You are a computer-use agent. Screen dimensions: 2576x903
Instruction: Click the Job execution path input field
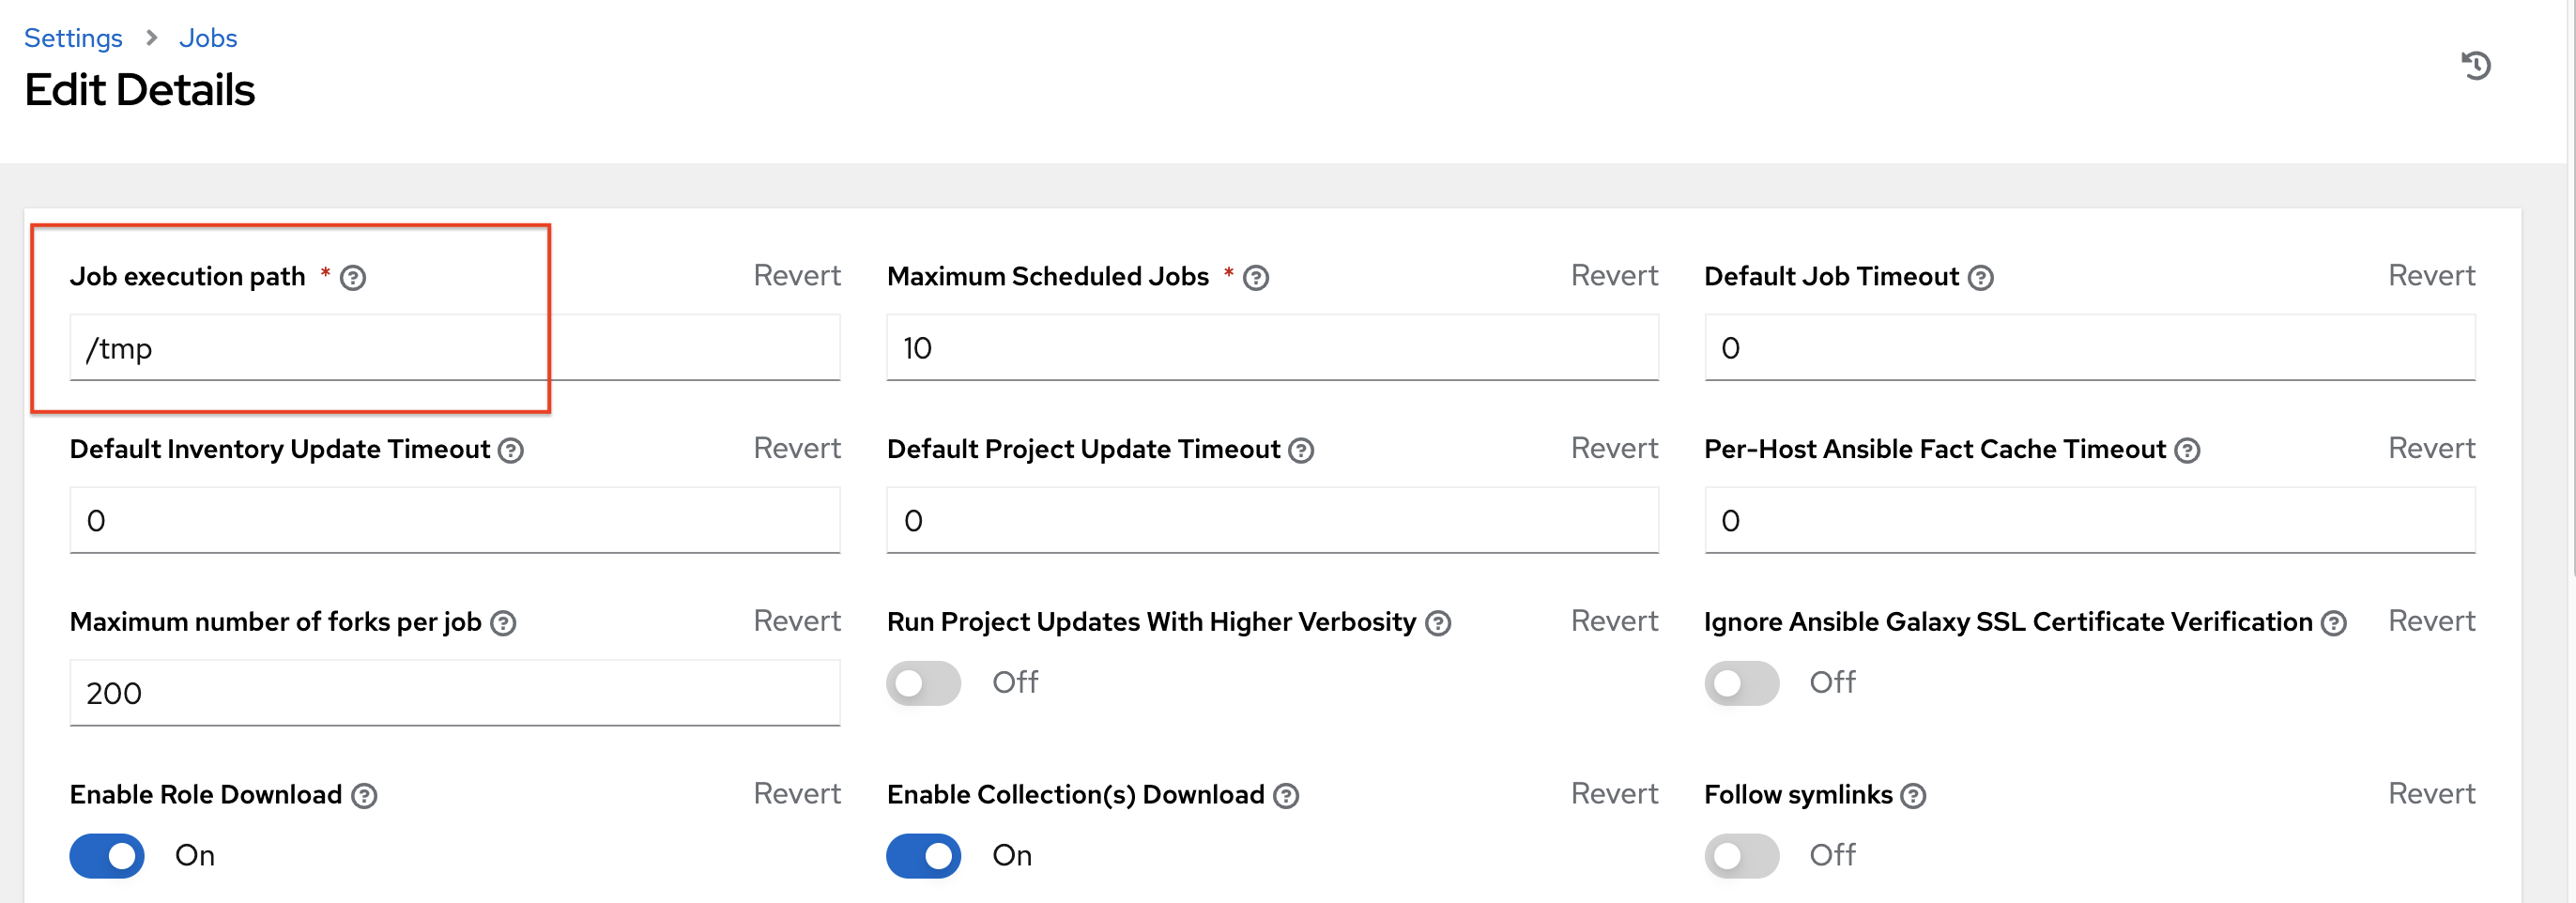[x=455, y=348]
